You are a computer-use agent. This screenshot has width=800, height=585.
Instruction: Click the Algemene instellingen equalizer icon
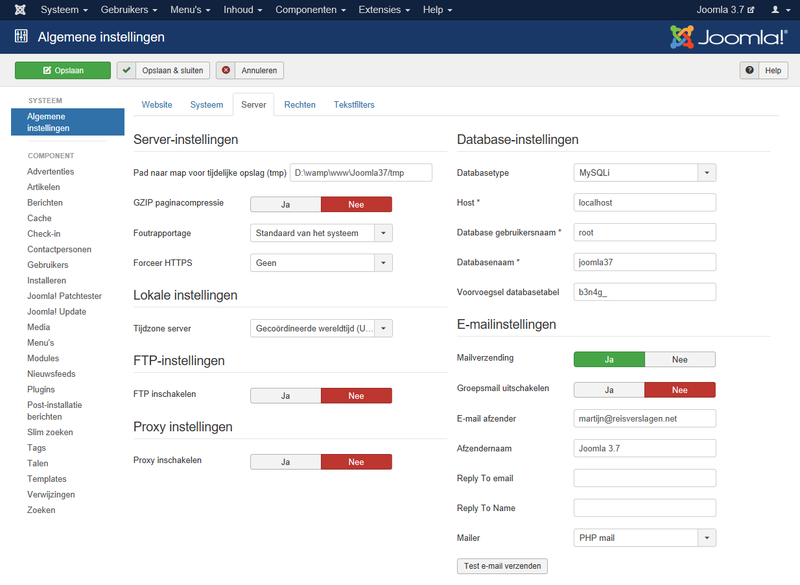click(21, 36)
